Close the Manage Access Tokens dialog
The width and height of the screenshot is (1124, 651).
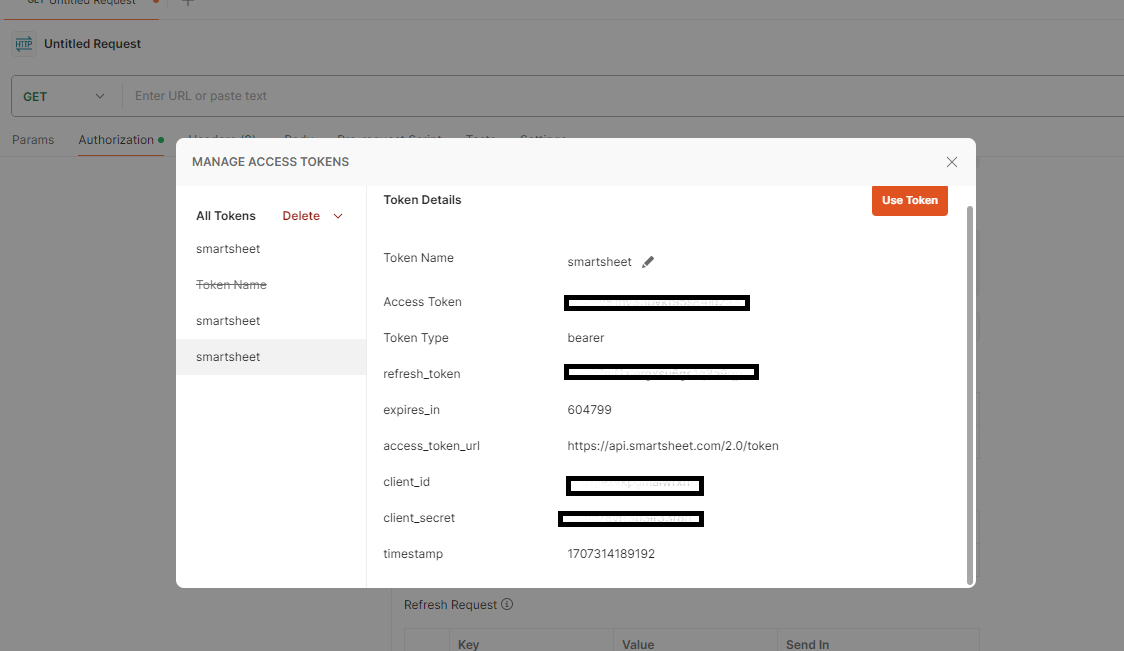(x=951, y=162)
